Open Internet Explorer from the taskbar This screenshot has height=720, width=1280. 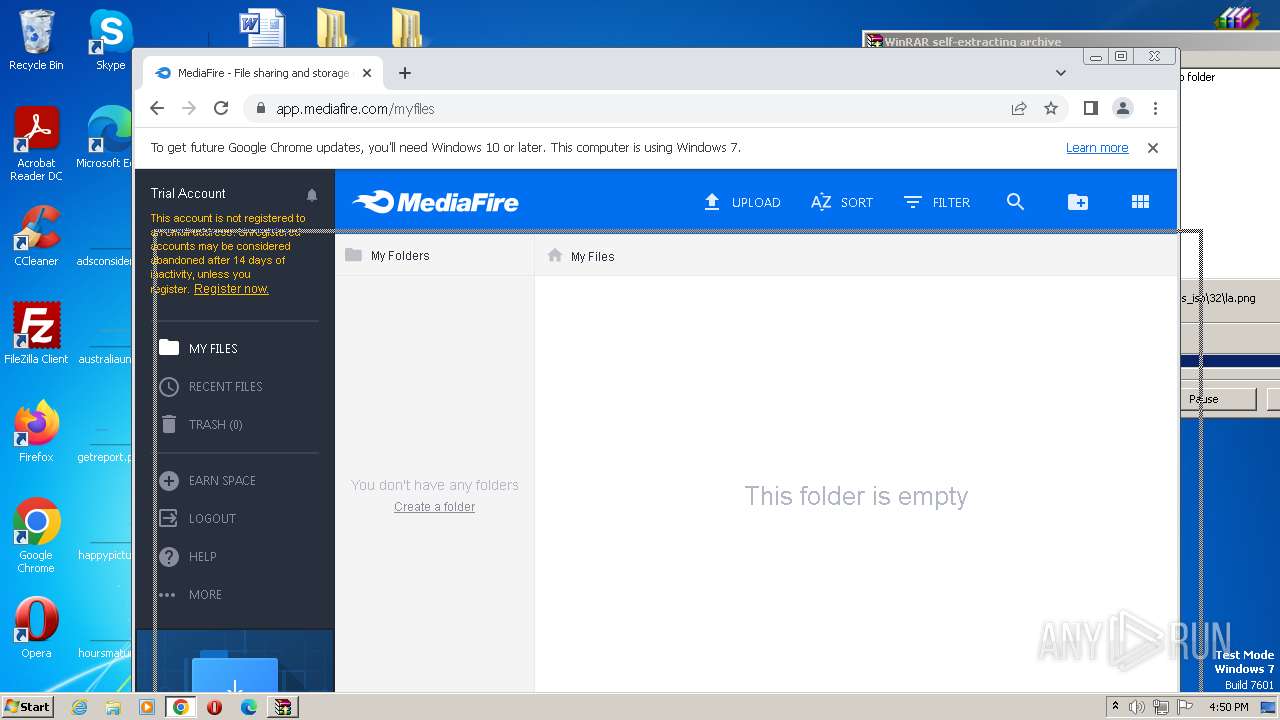point(79,707)
